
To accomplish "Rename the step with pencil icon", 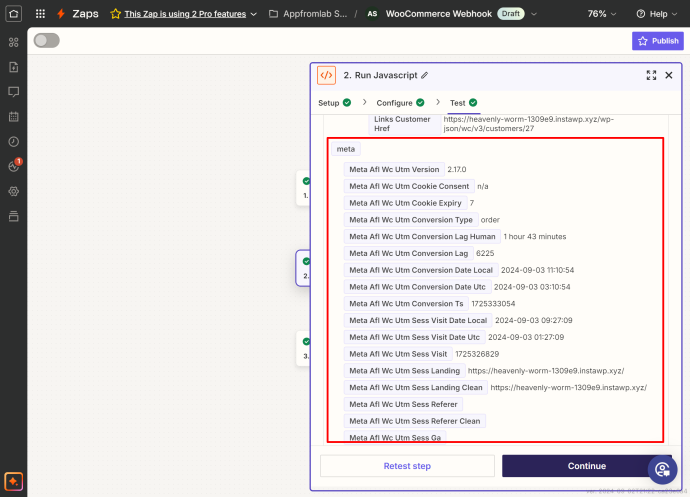I will tap(425, 75).
